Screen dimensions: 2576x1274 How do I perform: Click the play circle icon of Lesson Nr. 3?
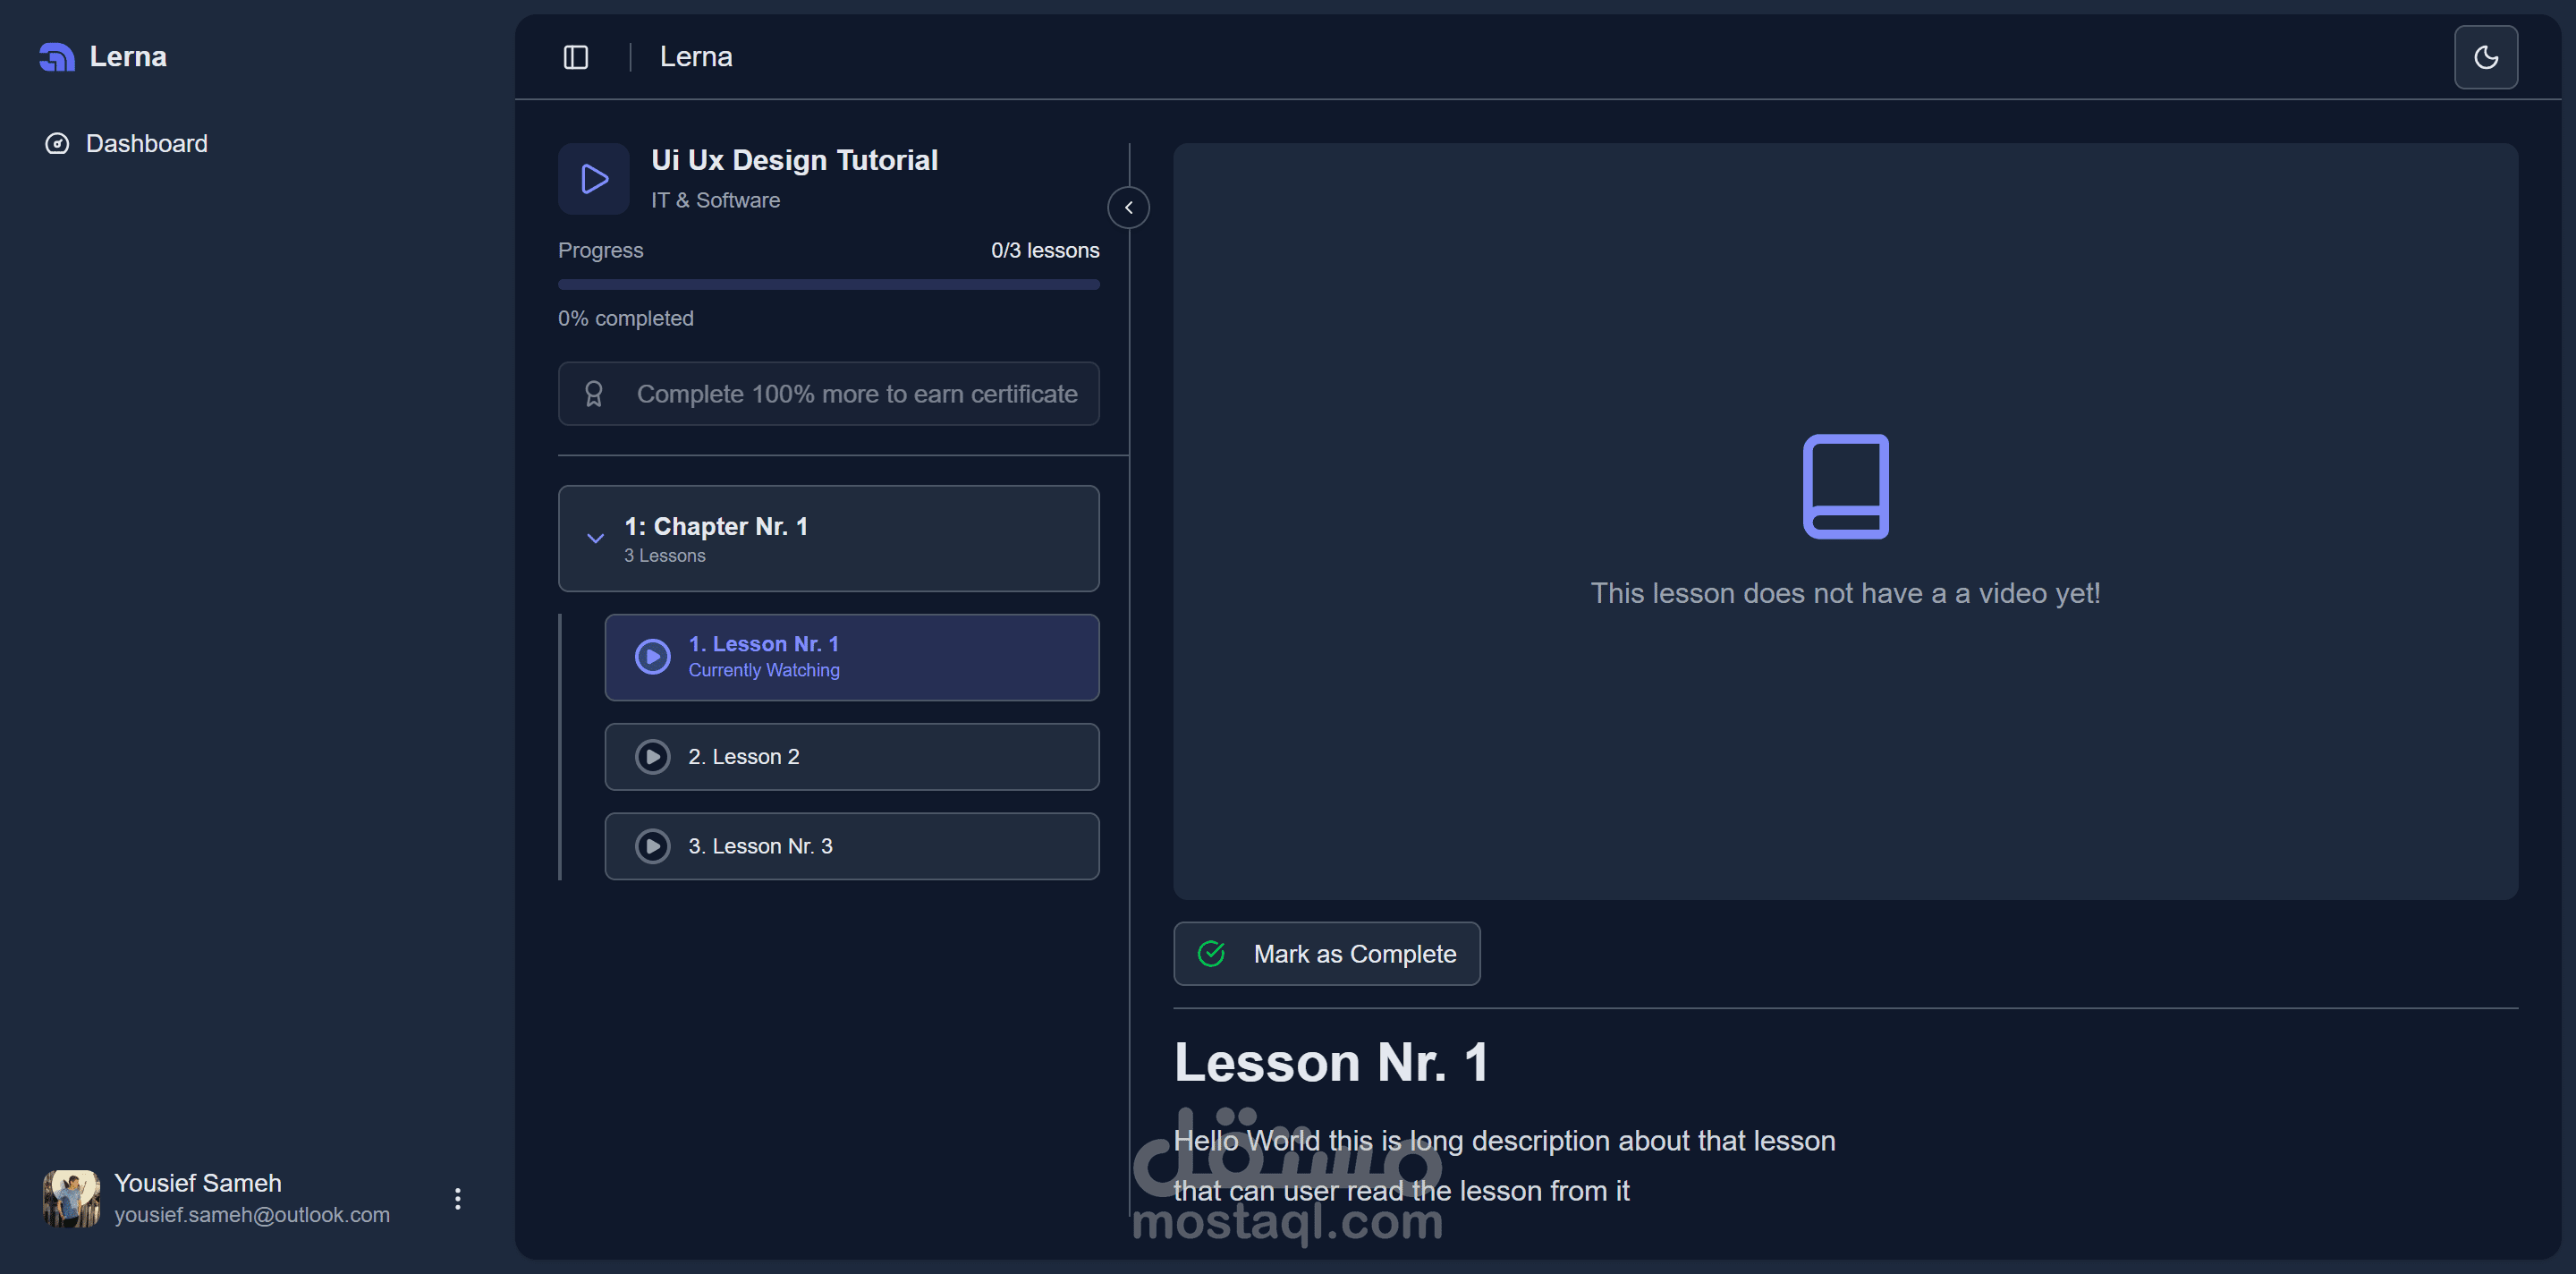coord(653,846)
